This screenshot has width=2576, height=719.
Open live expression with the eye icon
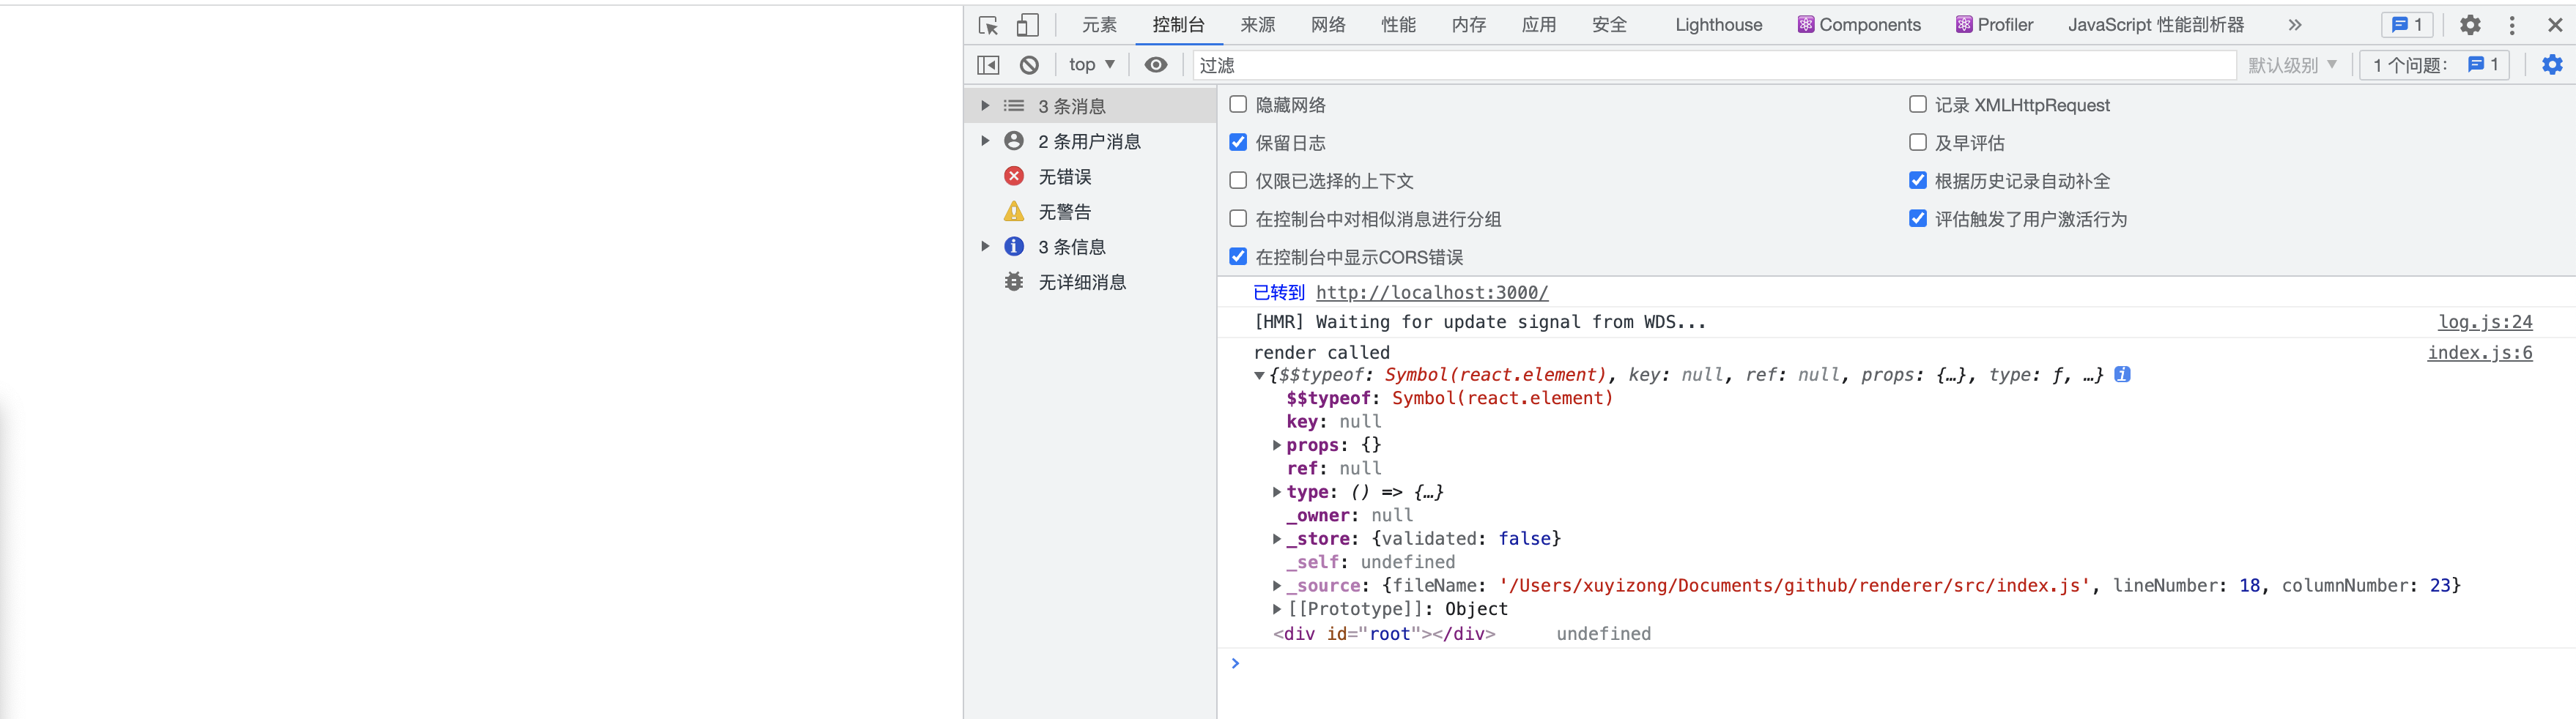tap(1156, 64)
